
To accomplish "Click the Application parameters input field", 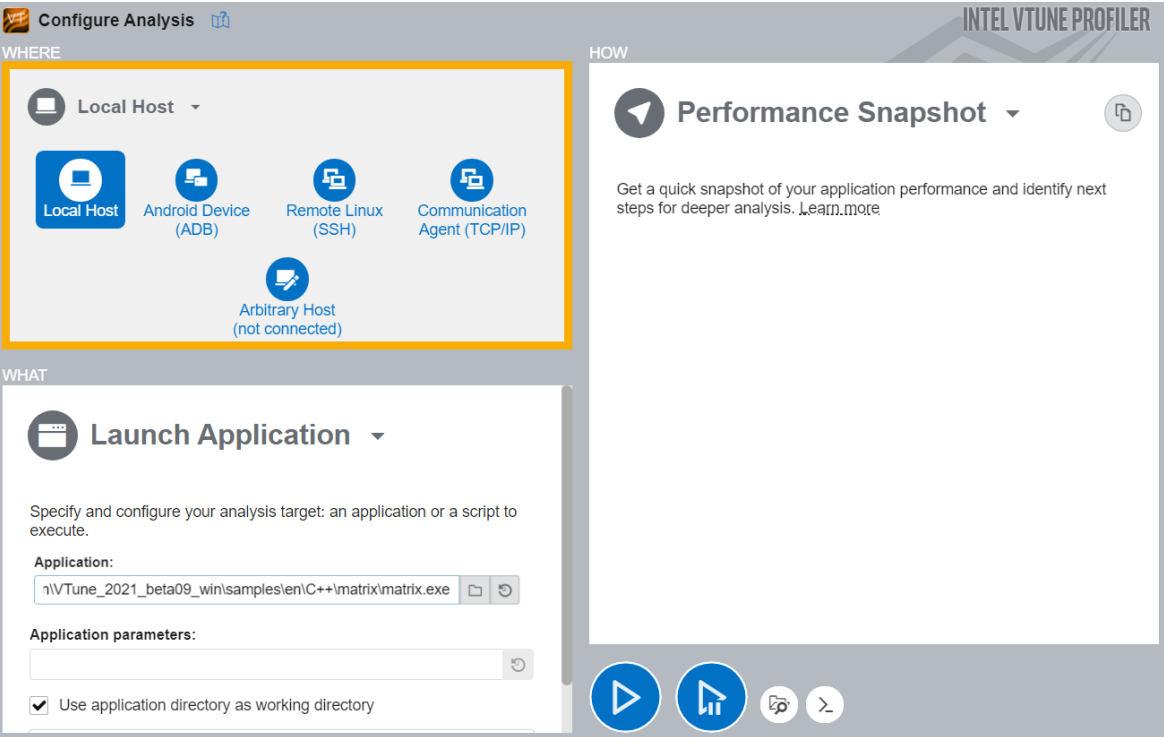I will (267, 664).
